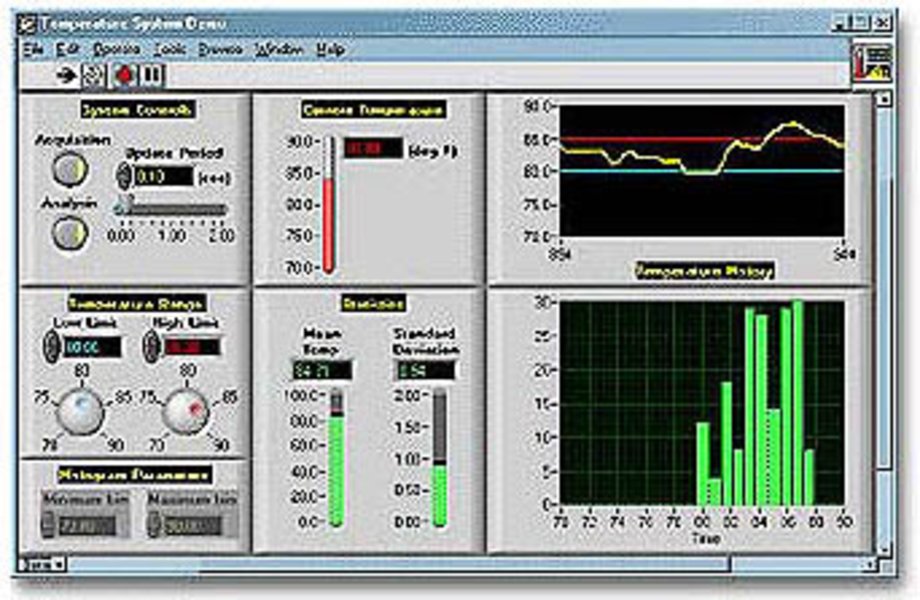Pause execution with the toolbar Pause button

point(151,75)
